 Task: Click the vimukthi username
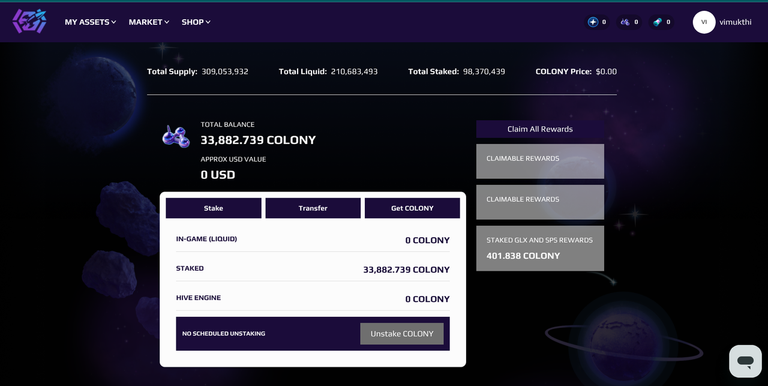click(735, 22)
